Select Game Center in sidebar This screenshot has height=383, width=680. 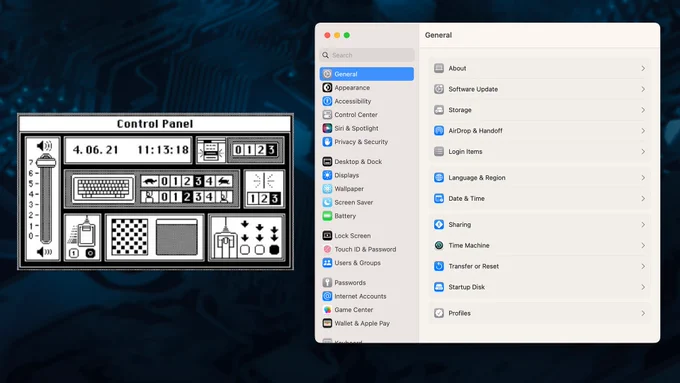[x=367, y=309]
